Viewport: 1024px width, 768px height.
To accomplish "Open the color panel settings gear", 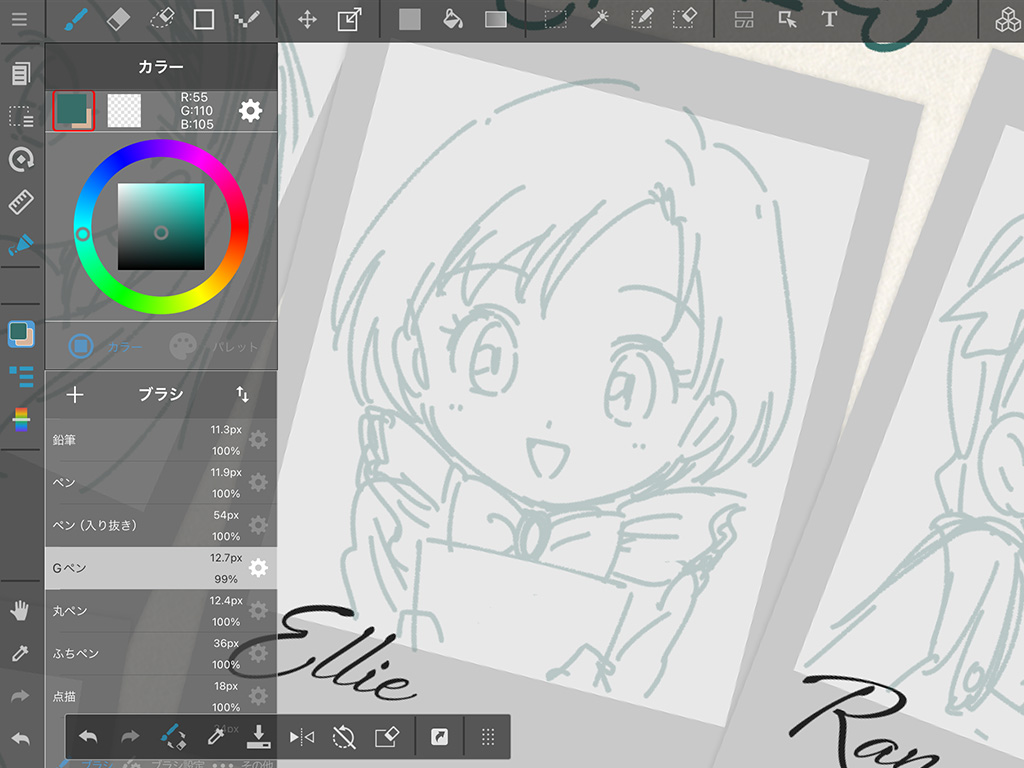I will click(250, 111).
